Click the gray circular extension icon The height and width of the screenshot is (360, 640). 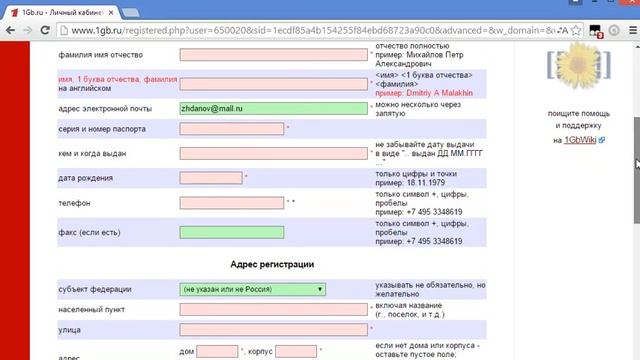[614, 30]
